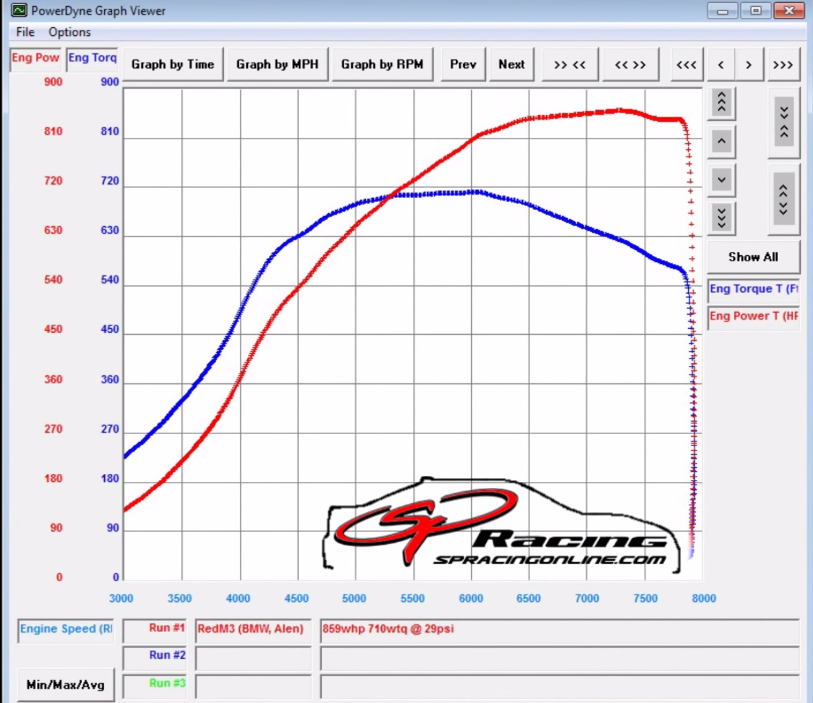This screenshot has height=703, width=813.
Task: Click the double down chevron button
Action: pos(721,217)
